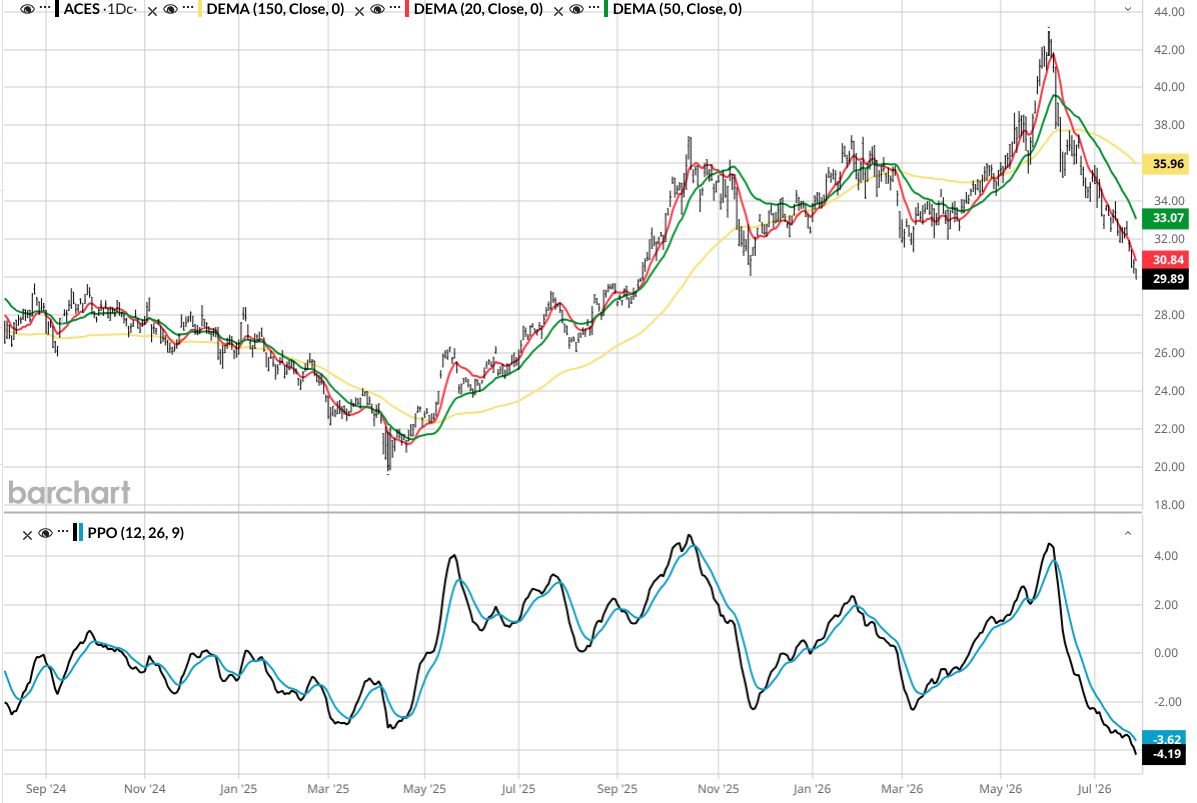Viewport: 1197px width, 803px height.
Task: Hide the DEMA (50, Close, 0) line
Action: coord(576,9)
